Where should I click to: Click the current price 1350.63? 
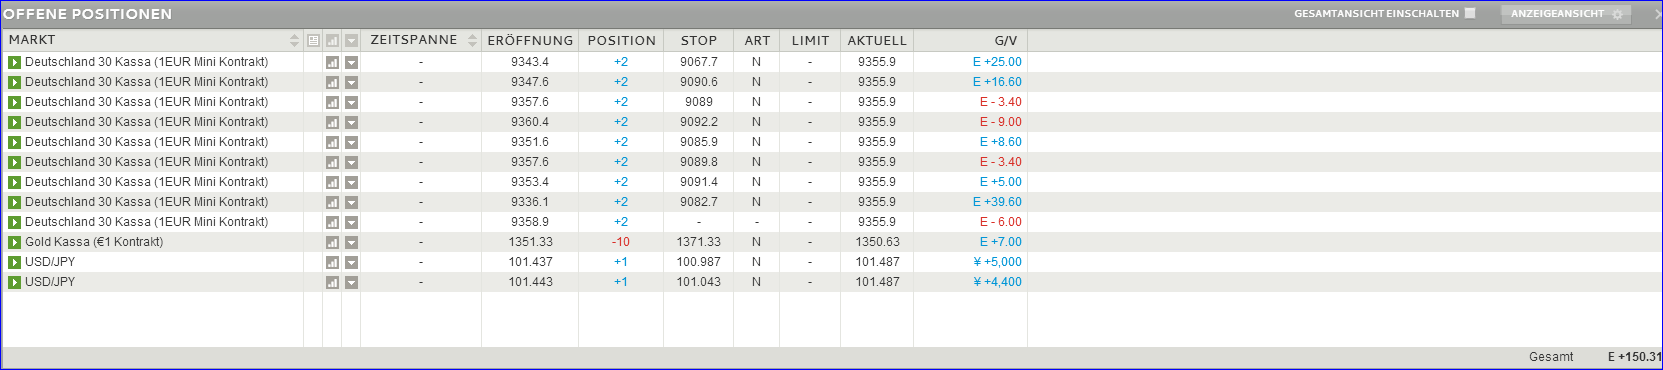pyautogui.click(x=877, y=242)
